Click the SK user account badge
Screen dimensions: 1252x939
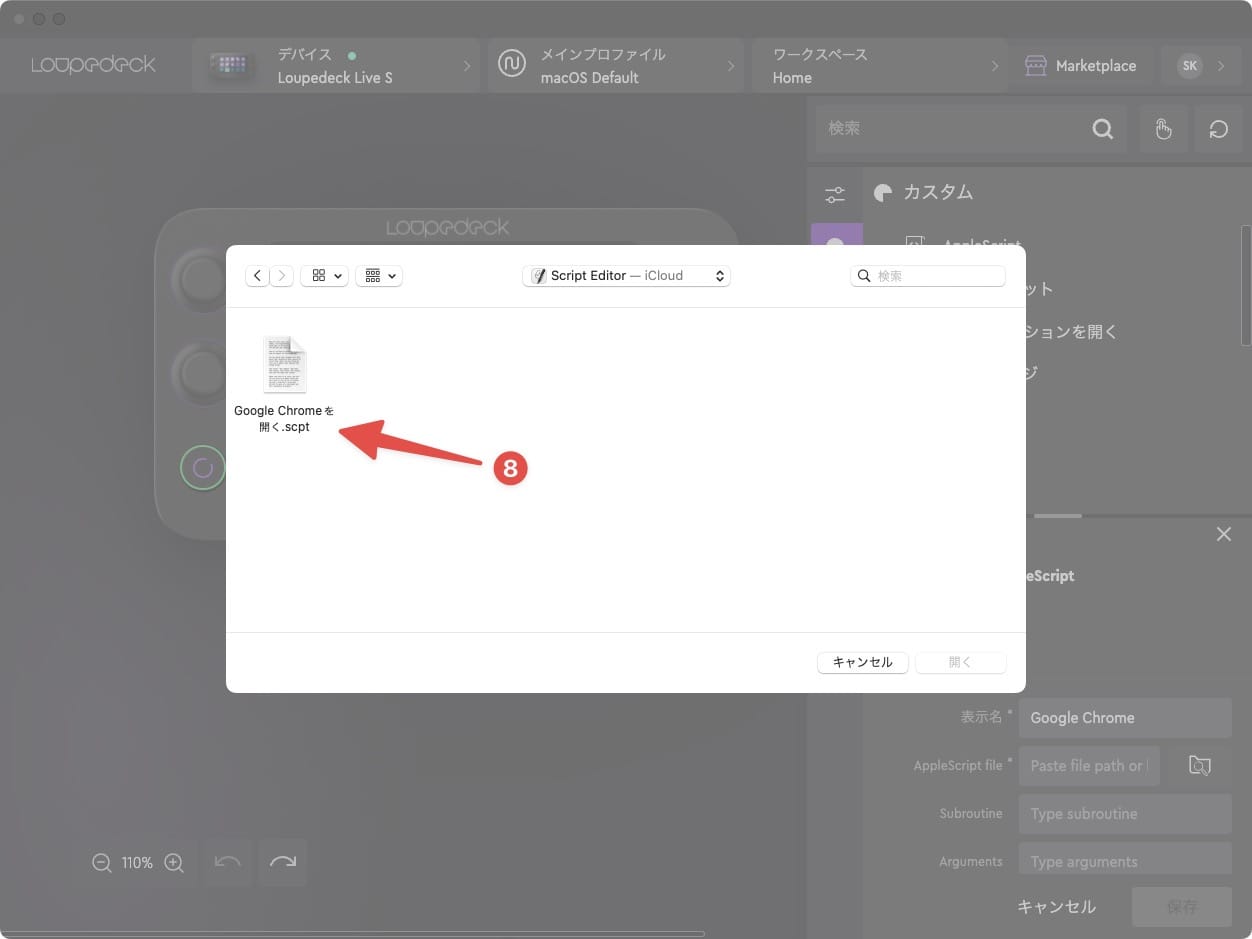1190,66
